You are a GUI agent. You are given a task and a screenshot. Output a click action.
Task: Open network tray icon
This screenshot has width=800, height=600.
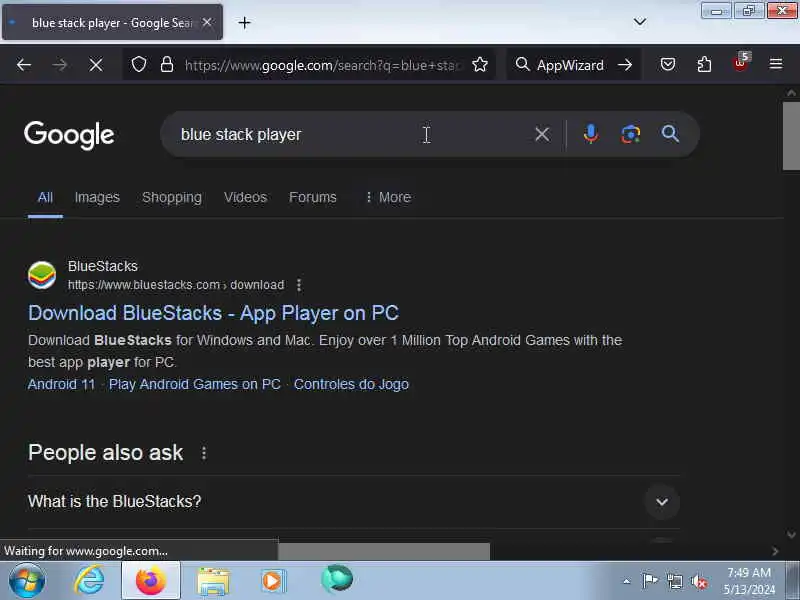click(675, 581)
